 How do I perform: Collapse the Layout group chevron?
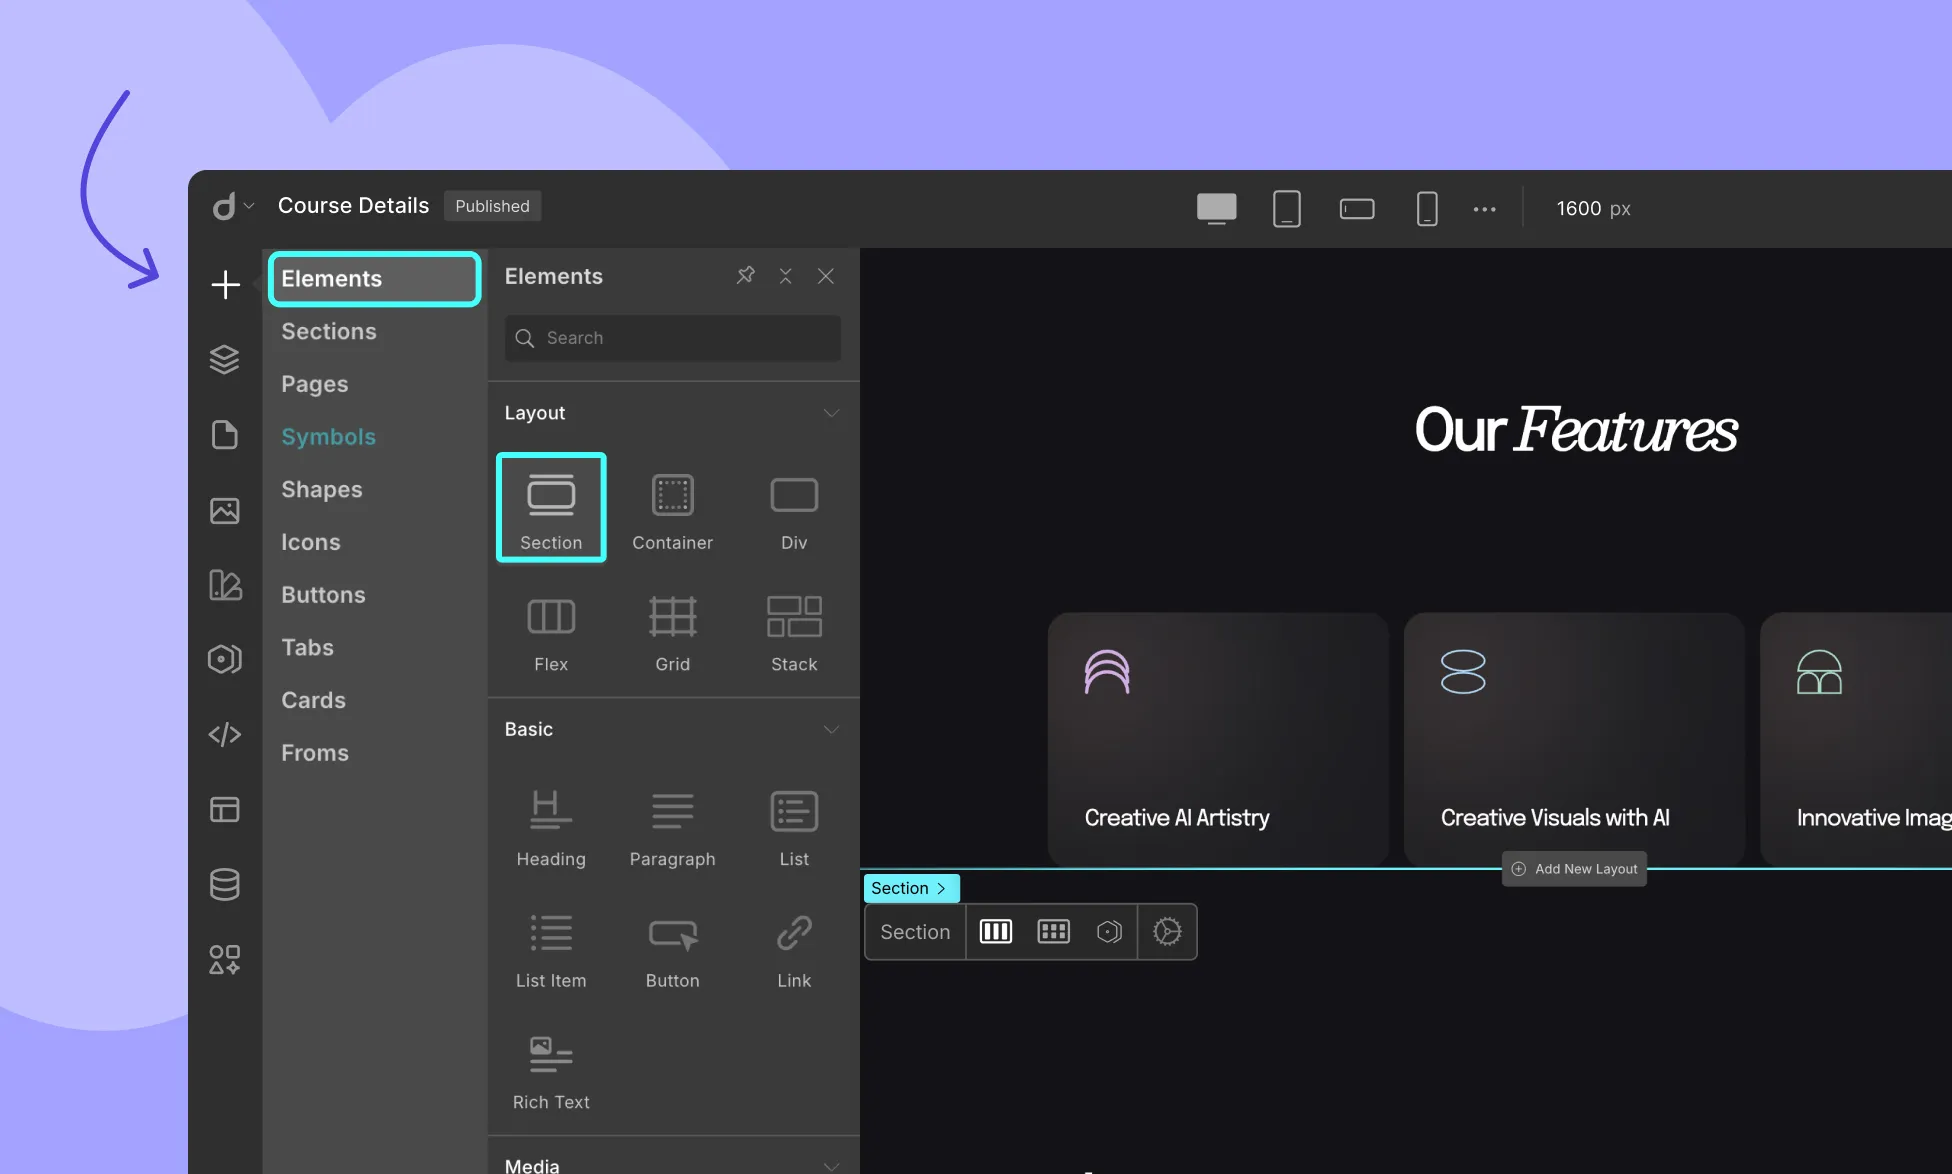pyautogui.click(x=831, y=413)
